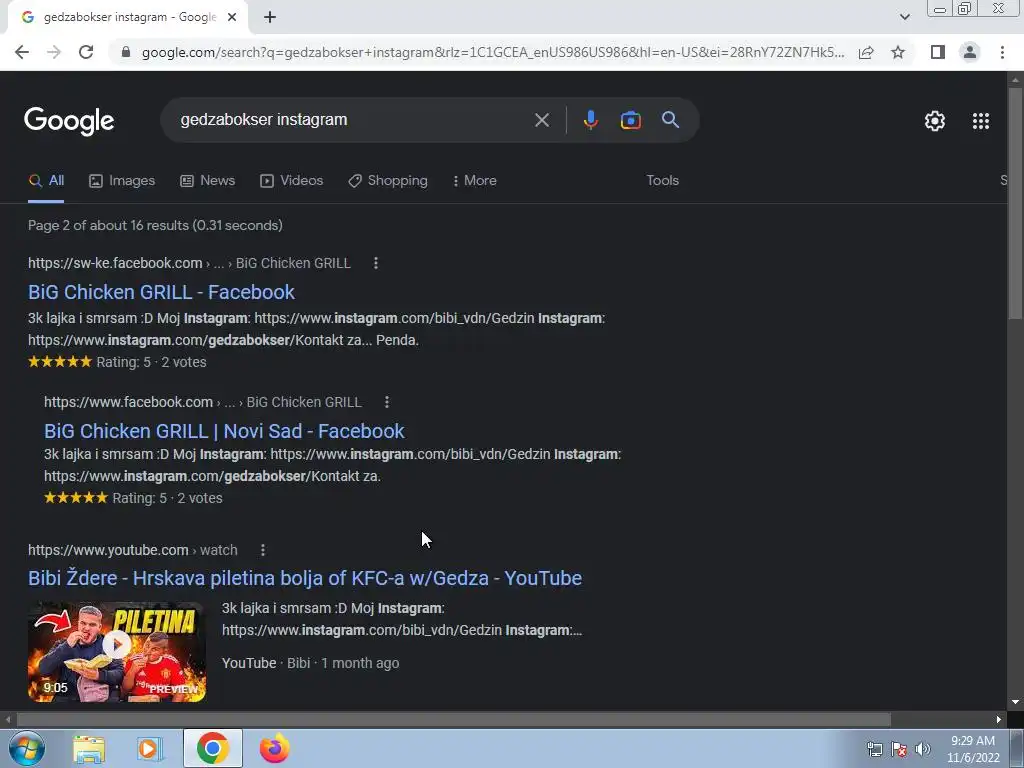This screenshot has height=768, width=1024.
Task: Click the https://www.youtube.com › watch breadcrumb
Action: click(x=133, y=551)
